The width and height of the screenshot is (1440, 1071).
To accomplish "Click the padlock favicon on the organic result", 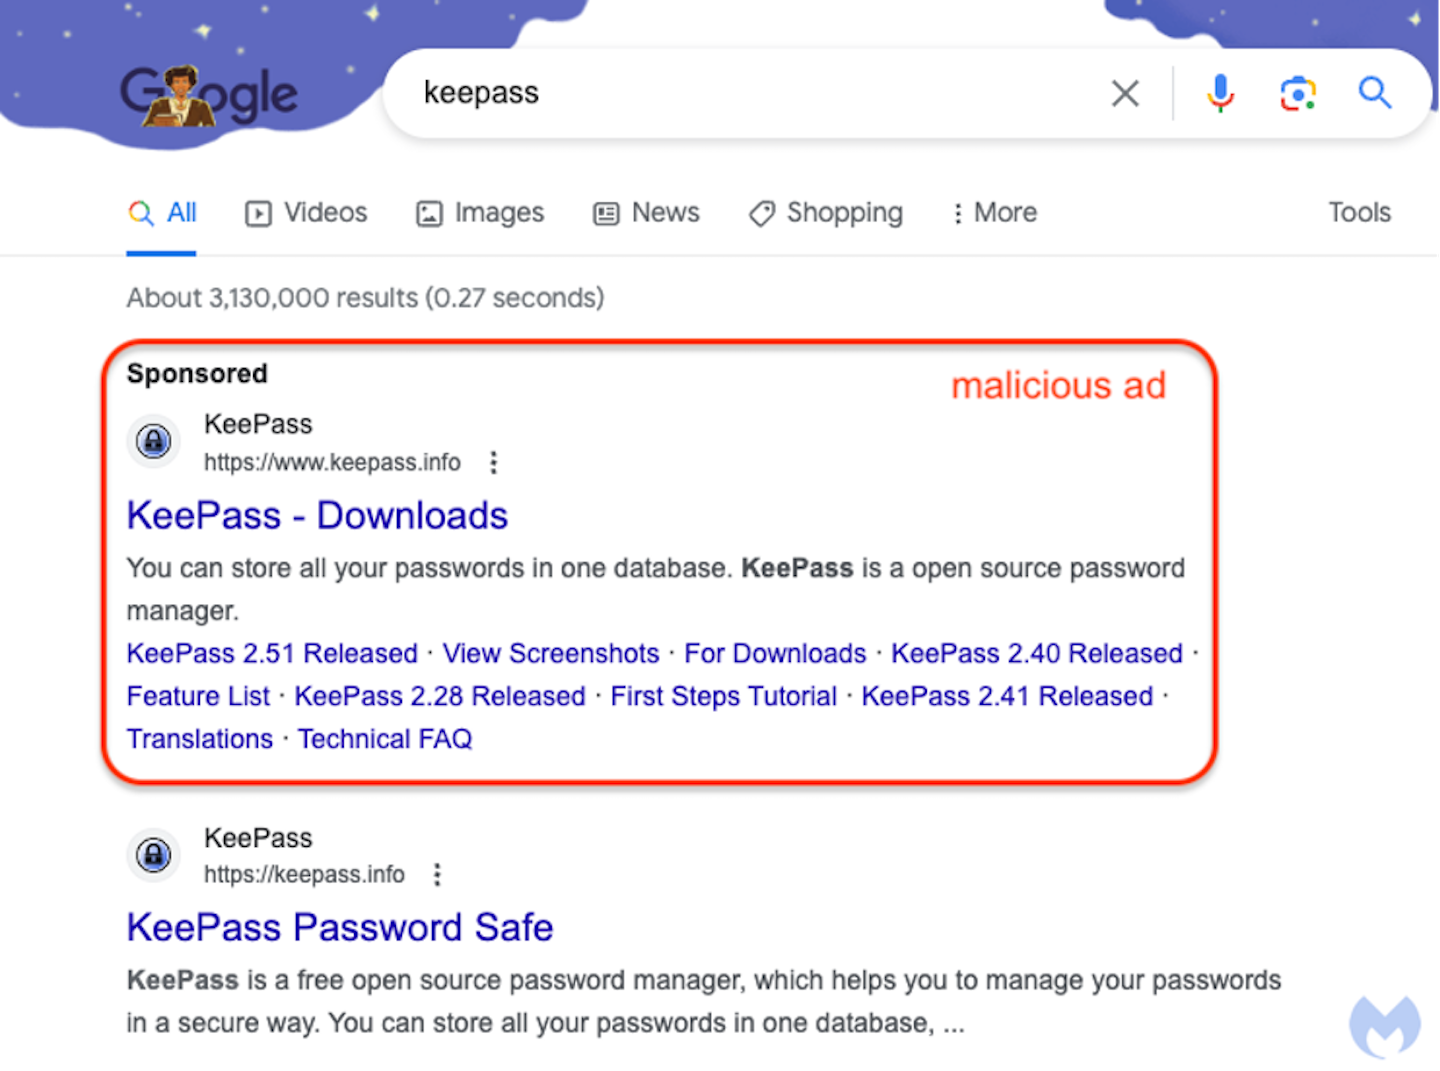I will point(153,855).
